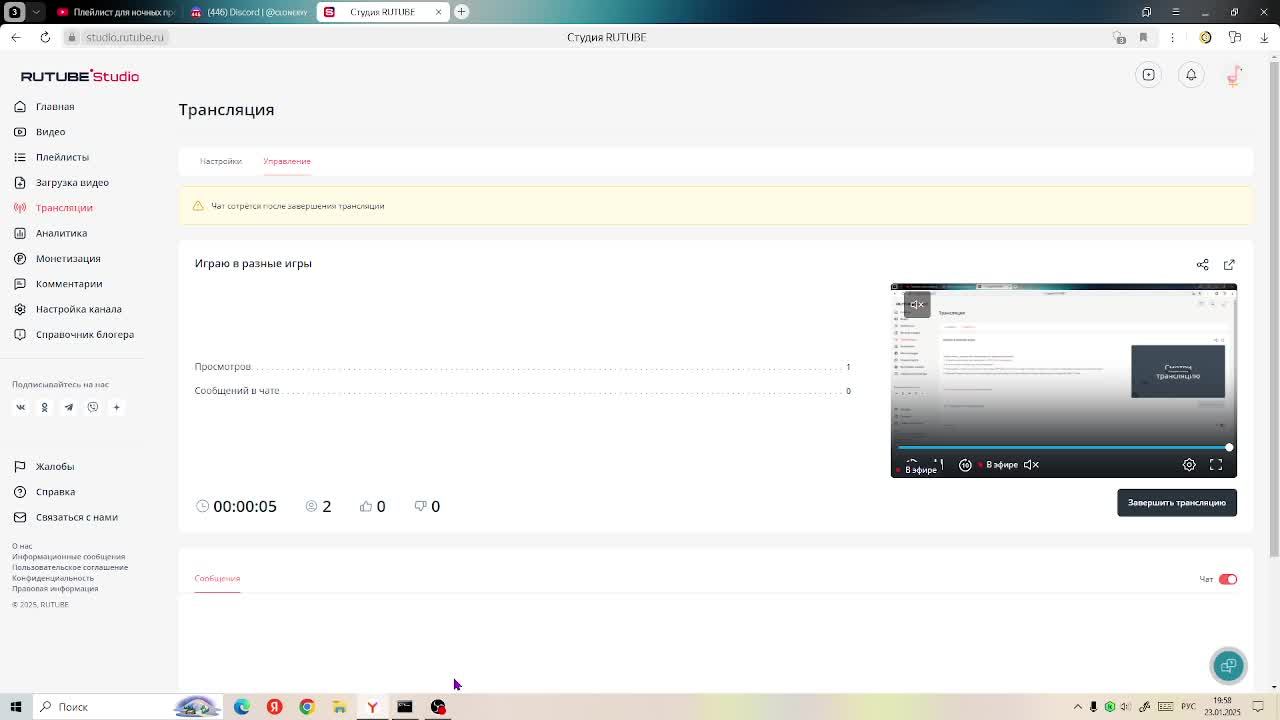Screen dimensions: 1280x720
Task: Click the share stream icon
Action: tap(1203, 264)
